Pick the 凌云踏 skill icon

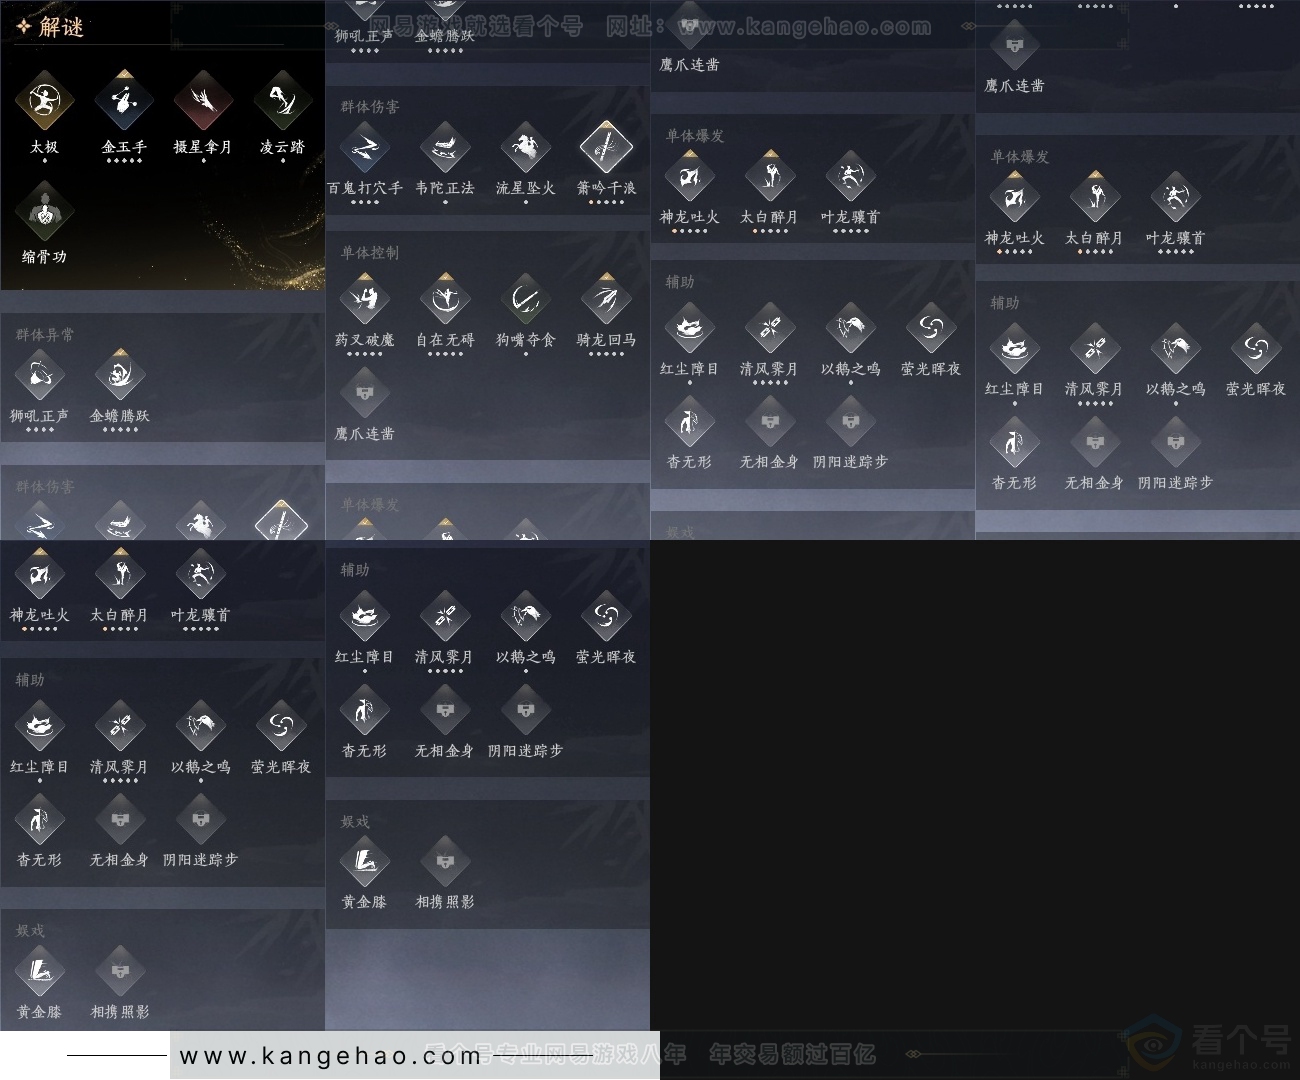coord(282,101)
